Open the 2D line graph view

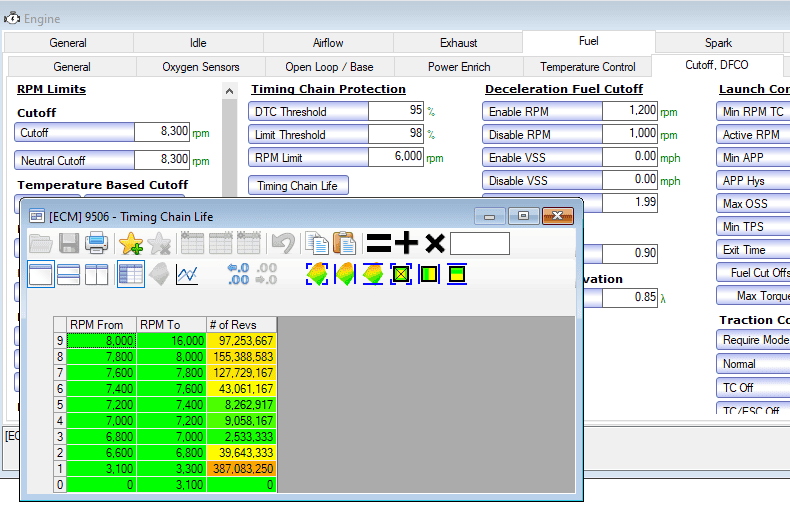click(x=187, y=275)
